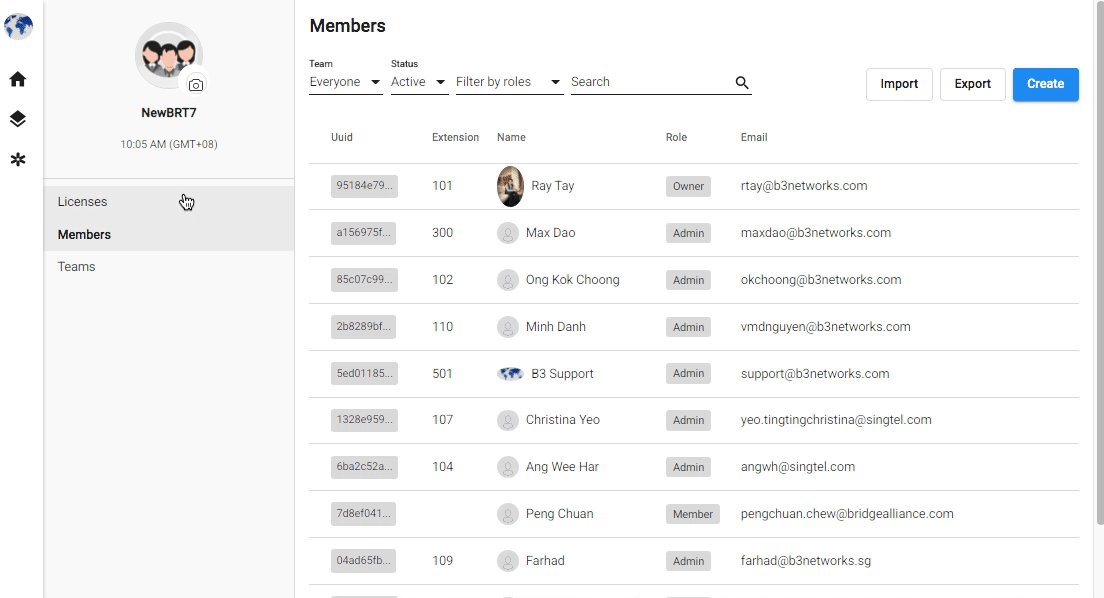
Task: Click Ray Tay's profile photo
Action: click(510, 186)
